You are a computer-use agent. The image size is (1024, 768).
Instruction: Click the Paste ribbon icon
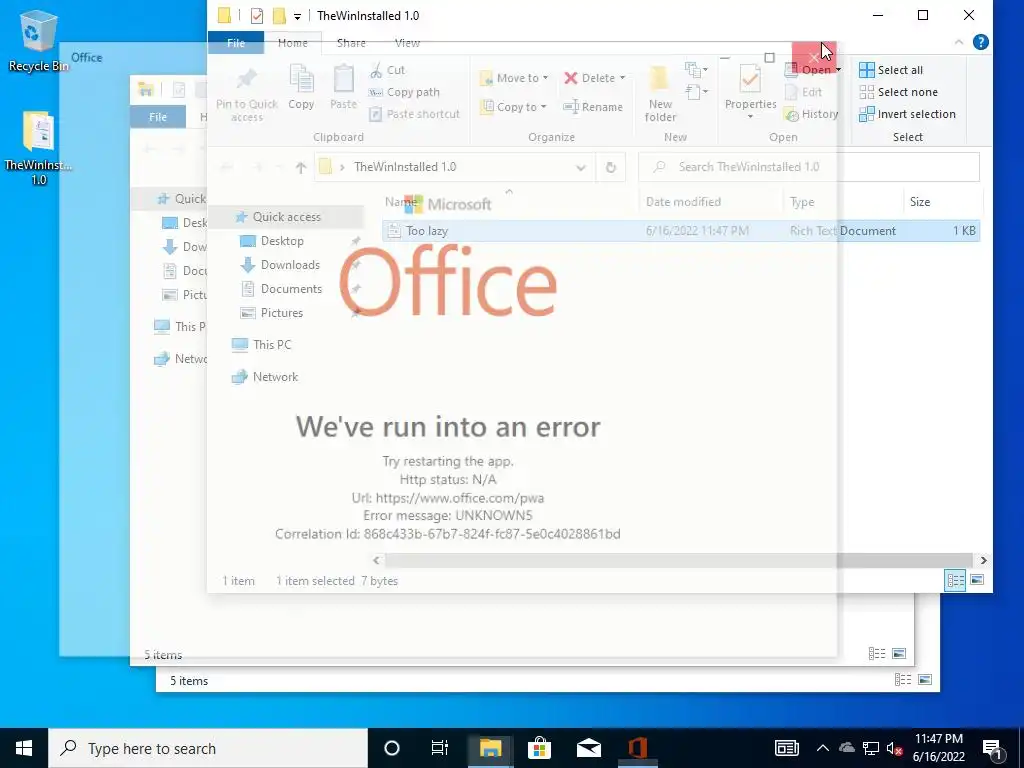[344, 87]
